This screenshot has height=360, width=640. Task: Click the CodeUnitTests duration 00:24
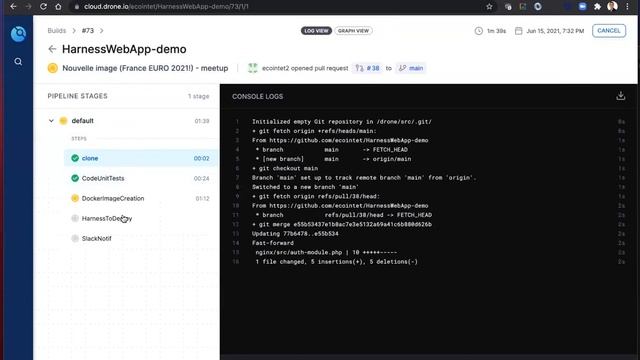202,178
